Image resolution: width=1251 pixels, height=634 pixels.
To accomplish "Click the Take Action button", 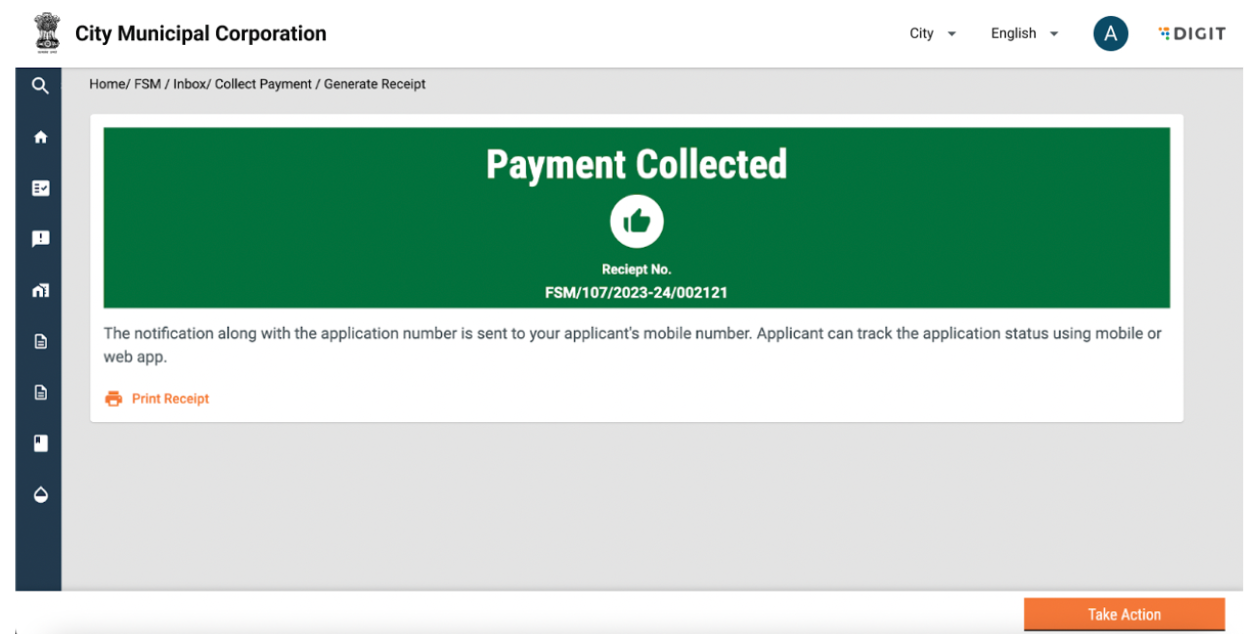I will [x=1124, y=614].
